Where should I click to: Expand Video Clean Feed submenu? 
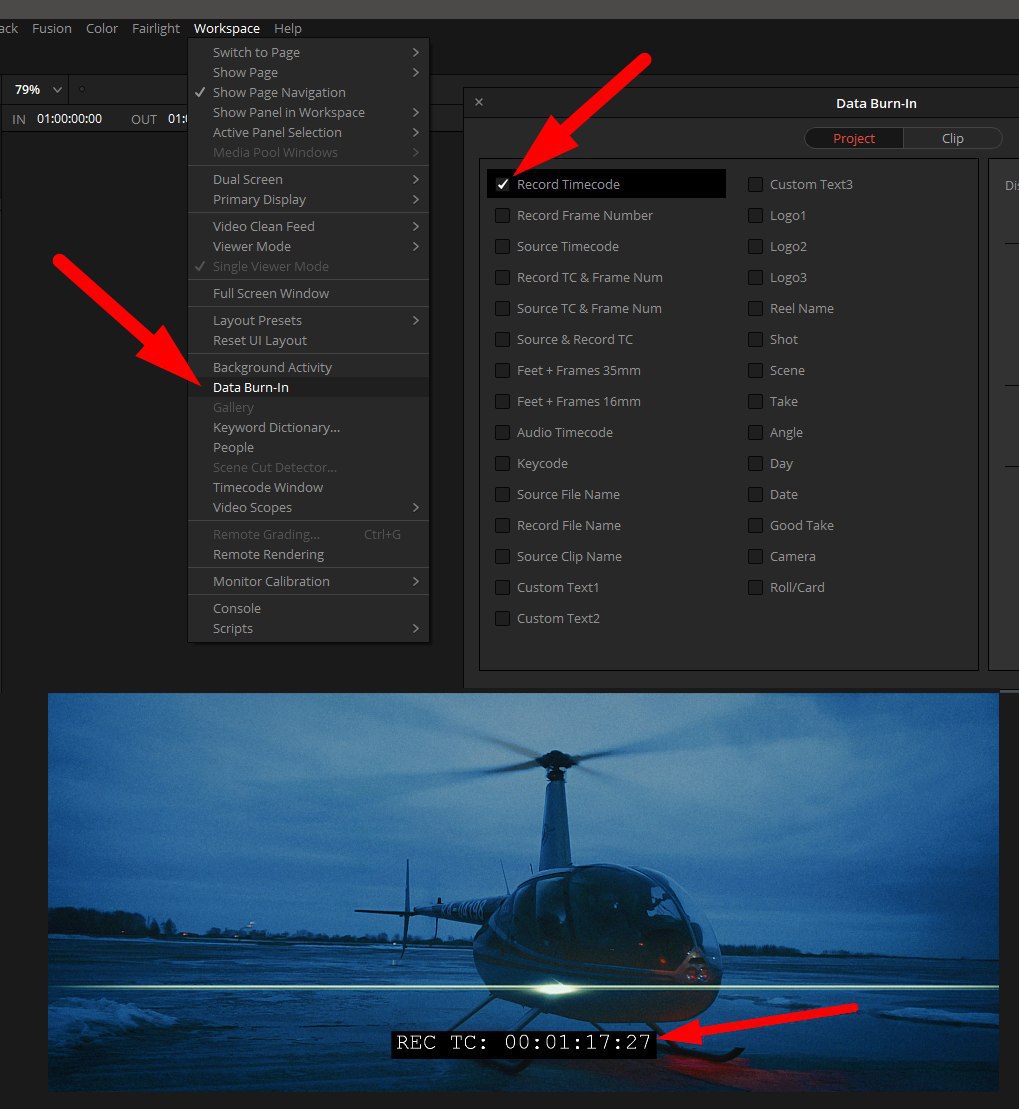[308, 226]
